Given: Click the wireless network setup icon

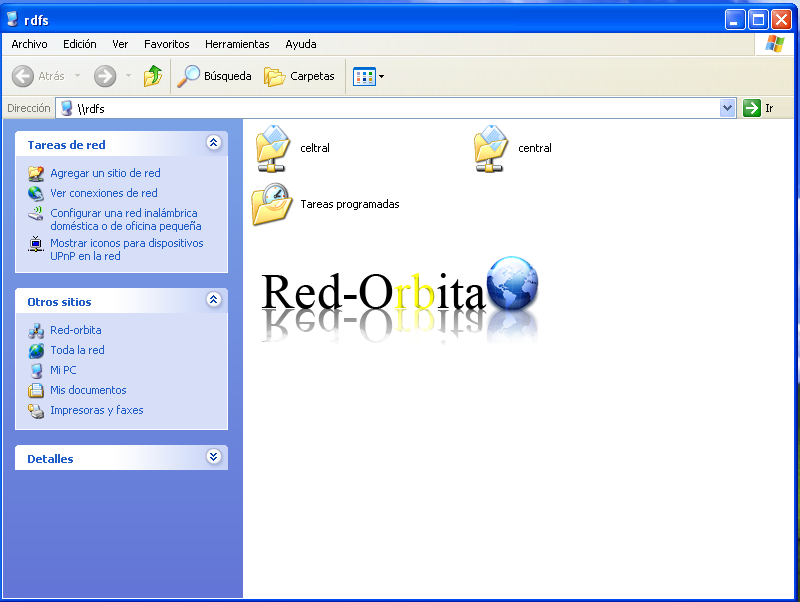Looking at the screenshot, I should 36,213.
